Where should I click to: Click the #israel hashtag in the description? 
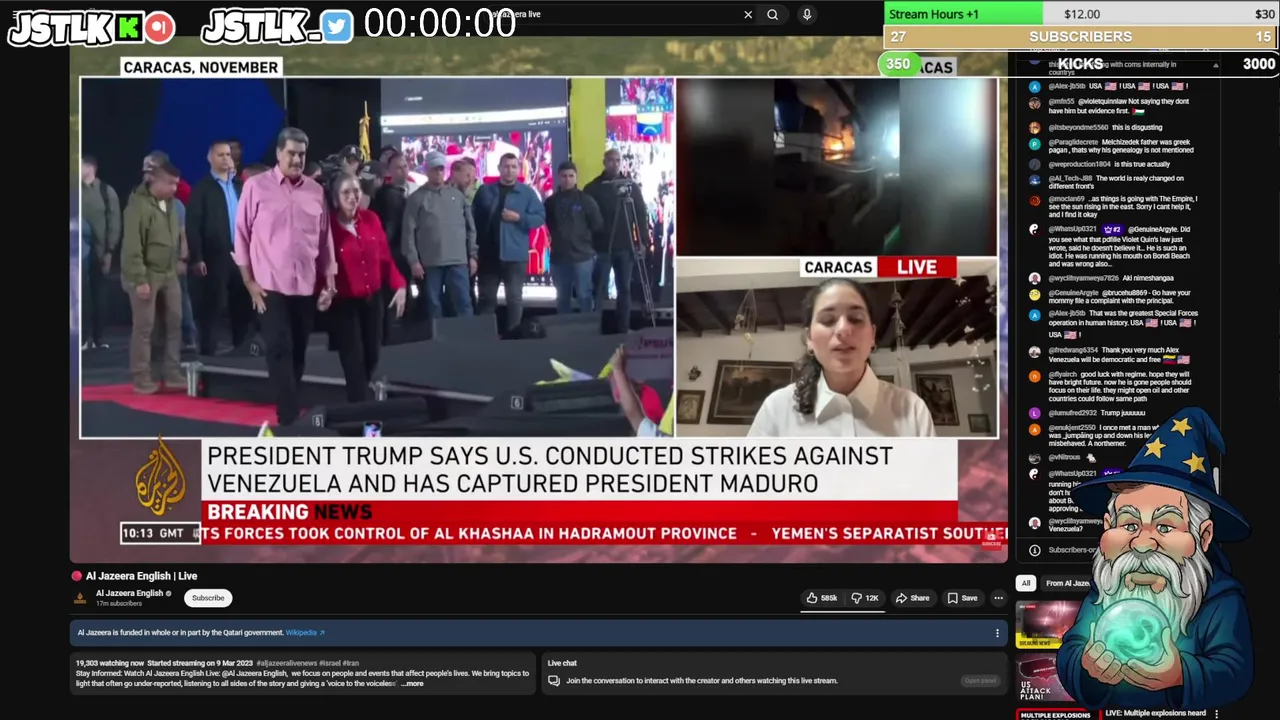[330, 663]
